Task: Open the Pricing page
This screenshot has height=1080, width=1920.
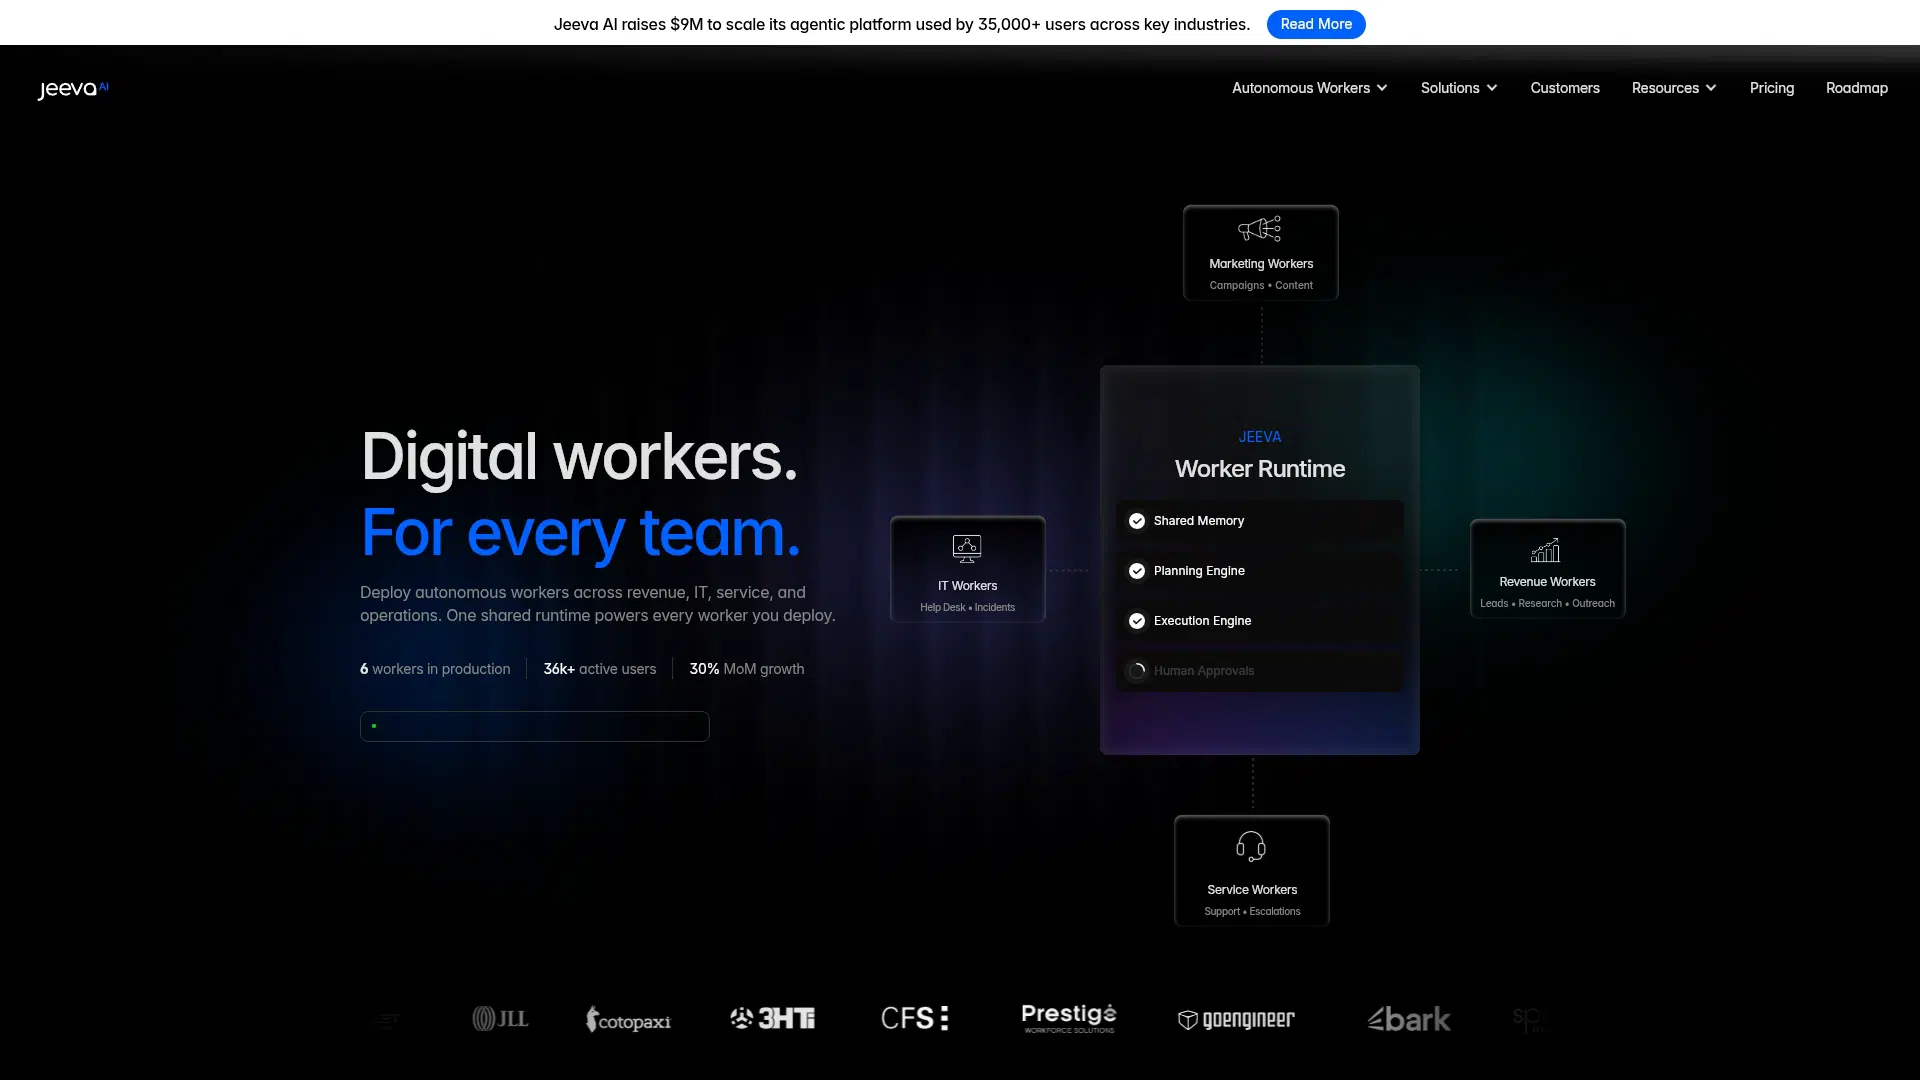Action: click(x=1772, y=88)
